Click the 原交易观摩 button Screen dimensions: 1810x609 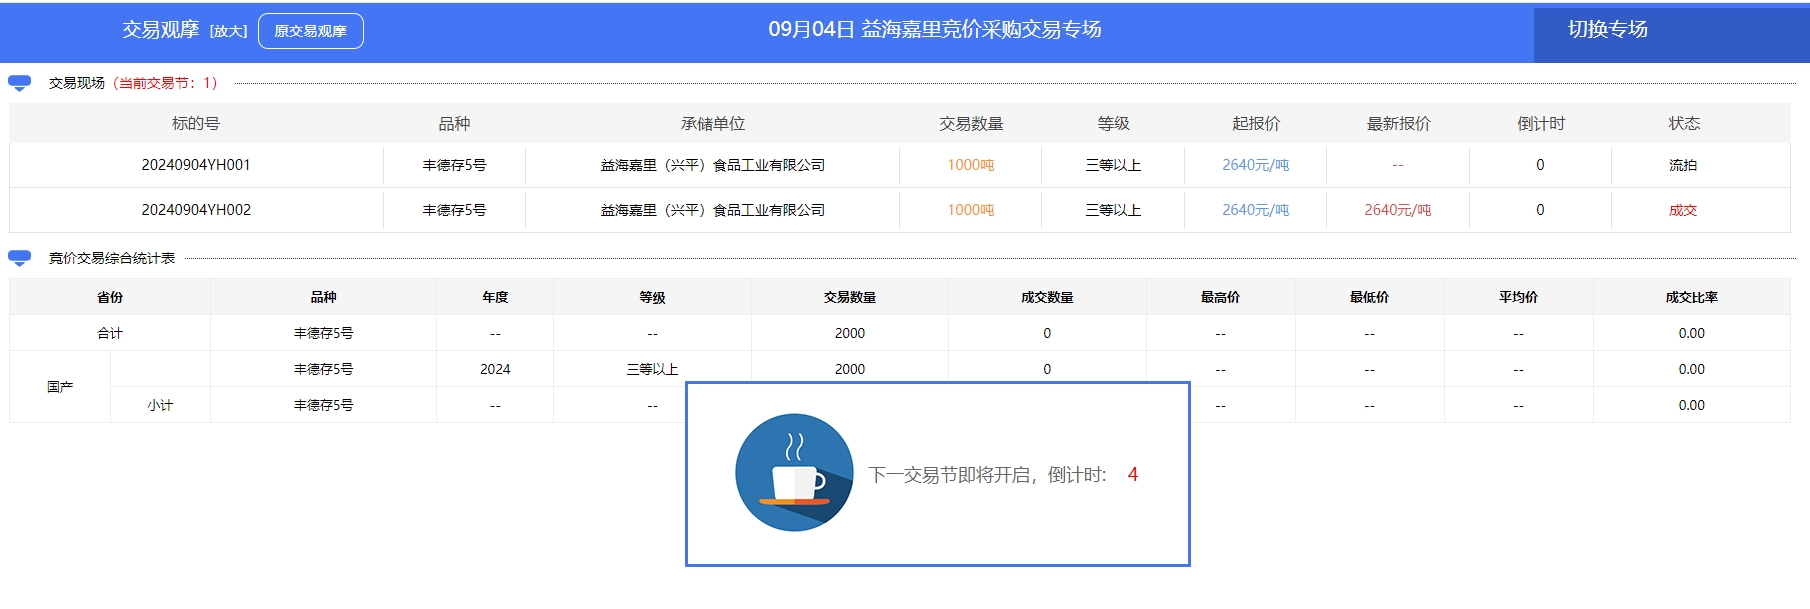[311, 31]
